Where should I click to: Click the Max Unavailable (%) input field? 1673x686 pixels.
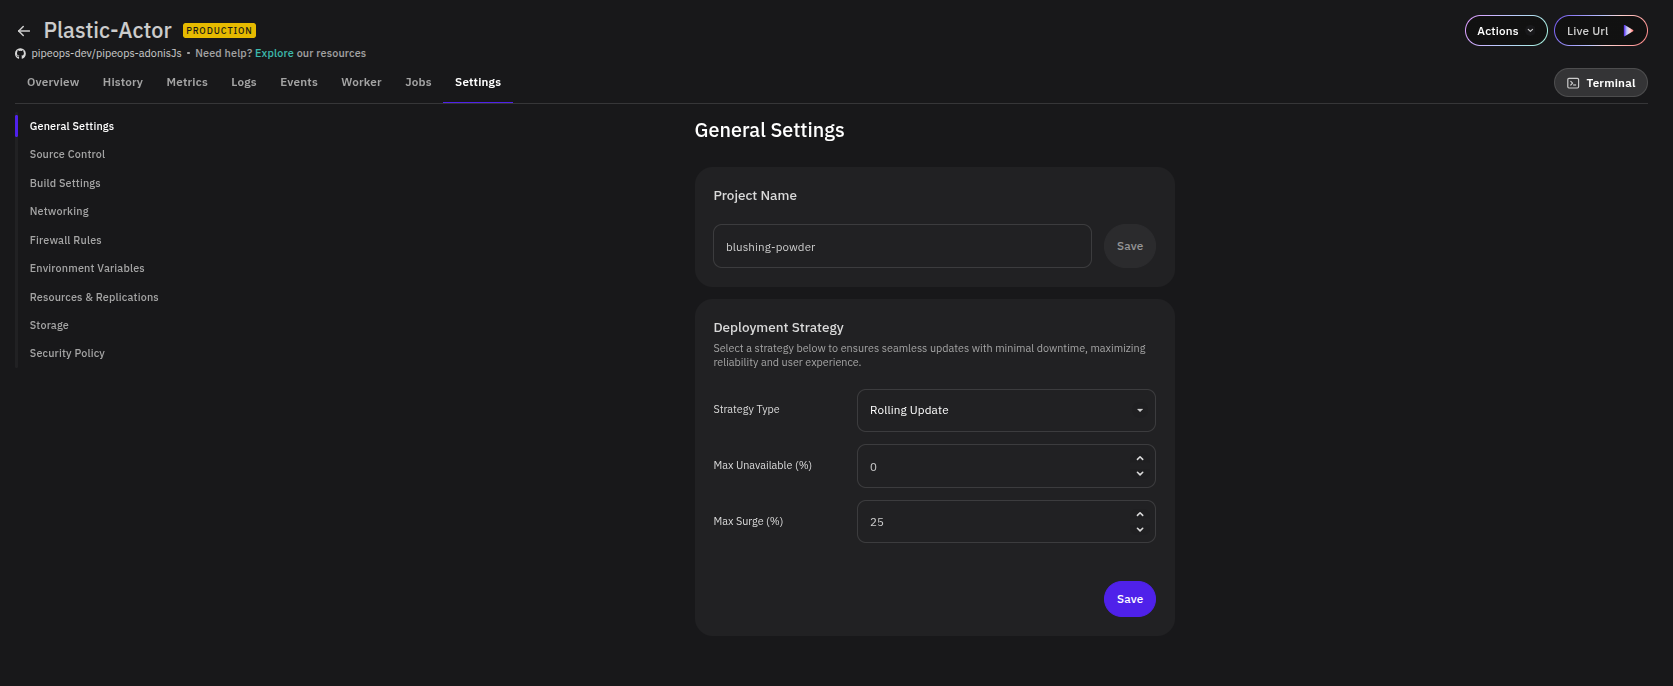pyautogui.click(x=1006, y=466)
